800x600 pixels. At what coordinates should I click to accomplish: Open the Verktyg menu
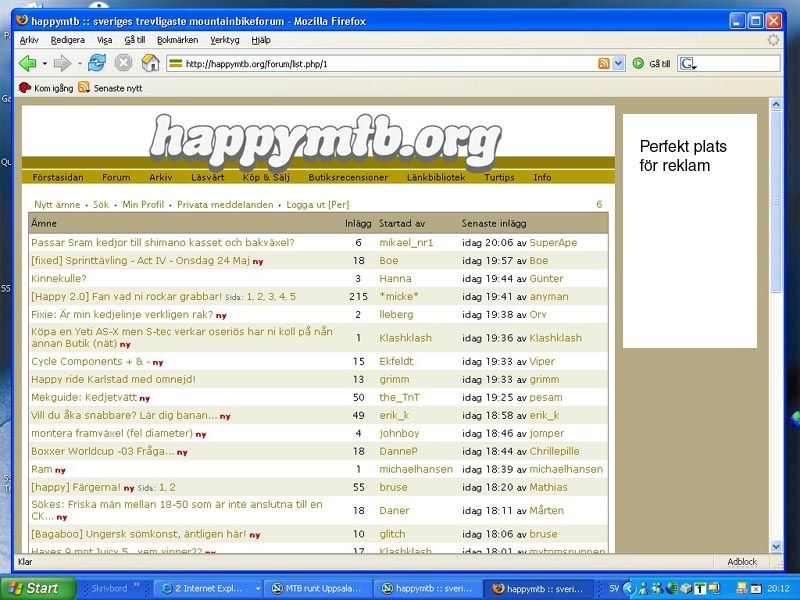[224, 40]
